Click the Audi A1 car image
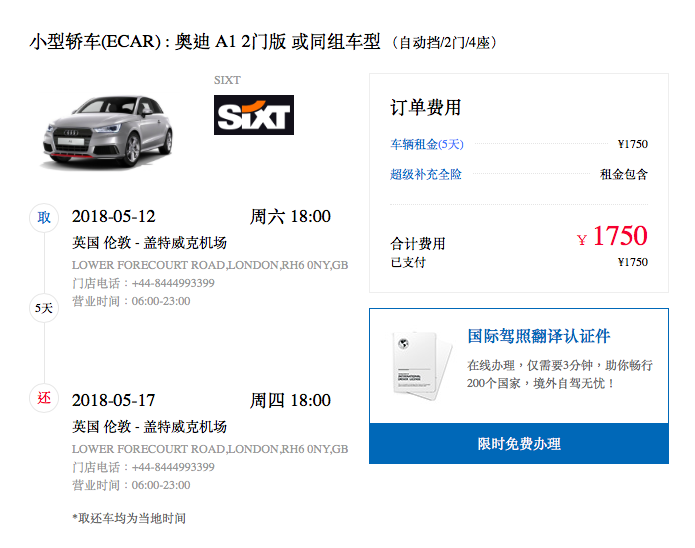The width and height of the screenshot is (695, 548). [x=107, y=133]
